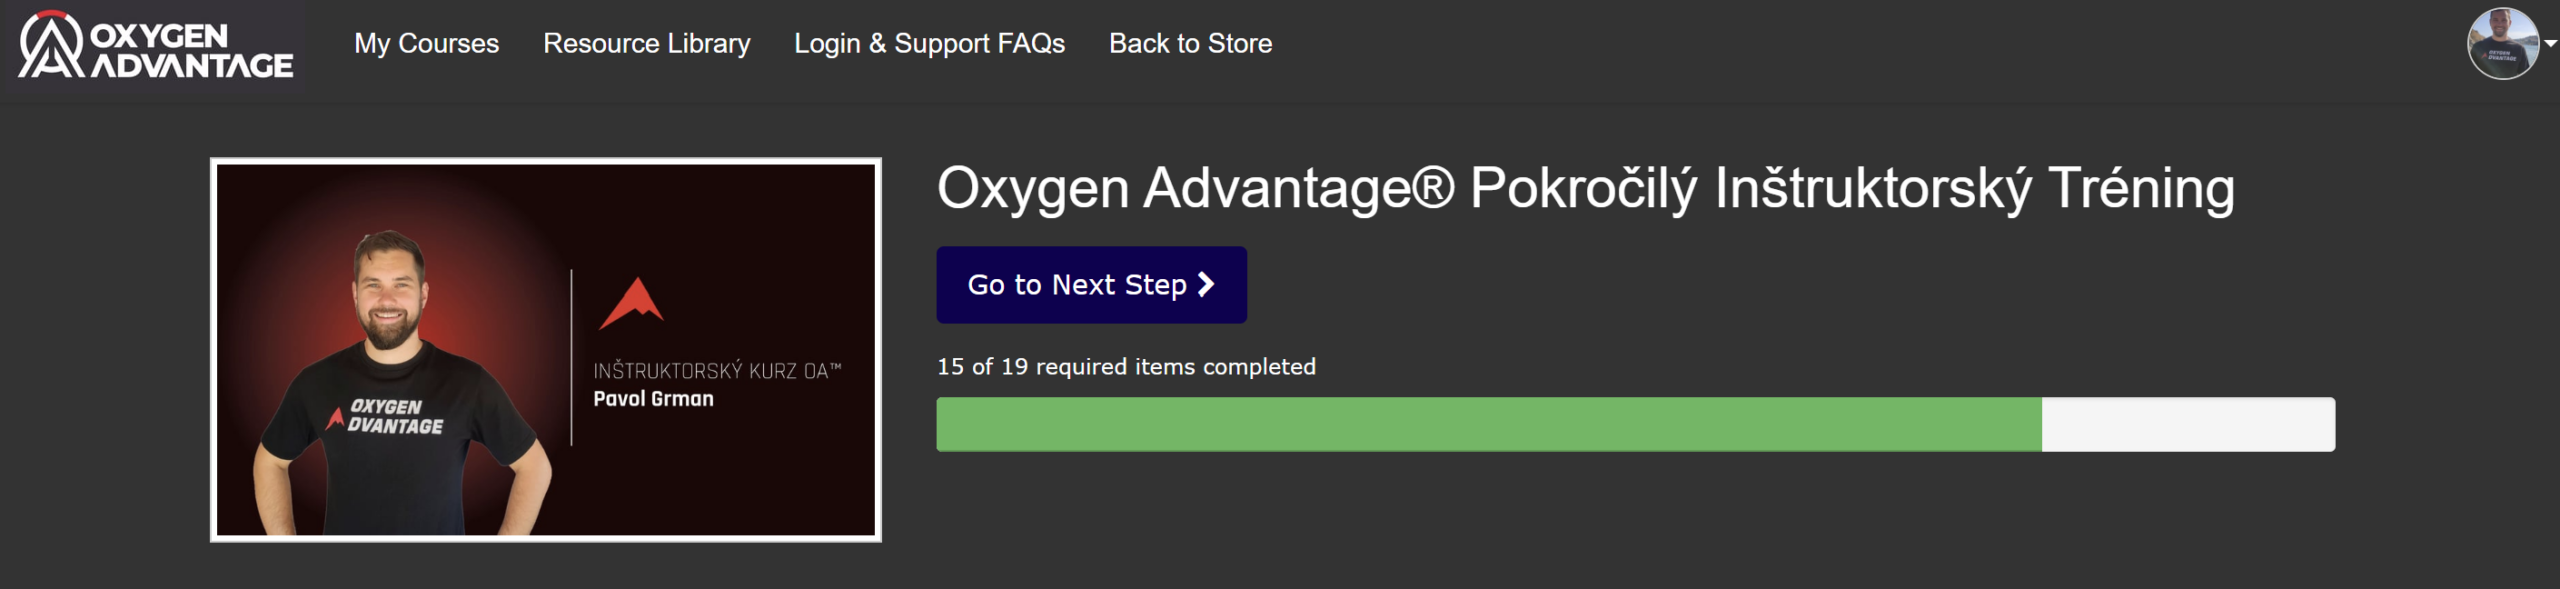Screen dimensions: 2560x589
Task: Click the Pavol Grman name in banner
Action: (653, 399)
